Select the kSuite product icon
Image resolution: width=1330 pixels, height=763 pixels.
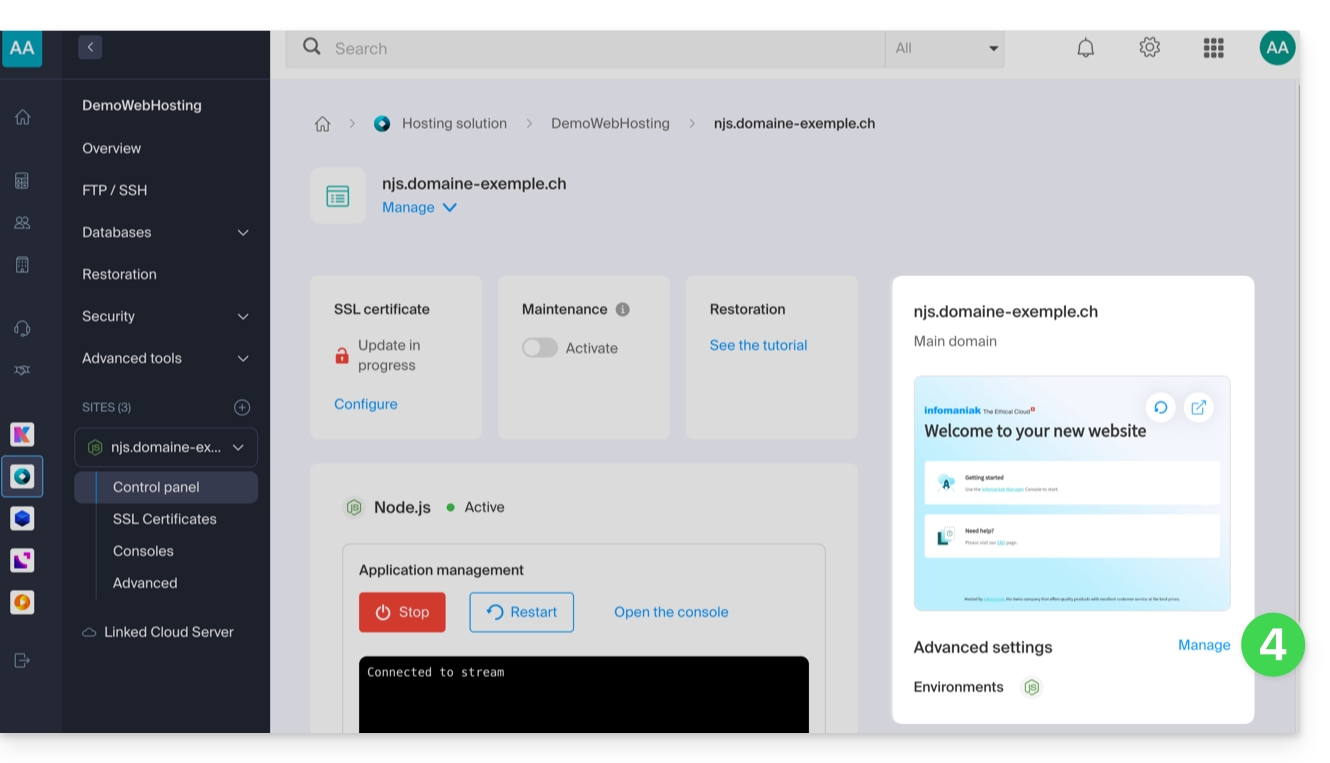tap(22, 434)
